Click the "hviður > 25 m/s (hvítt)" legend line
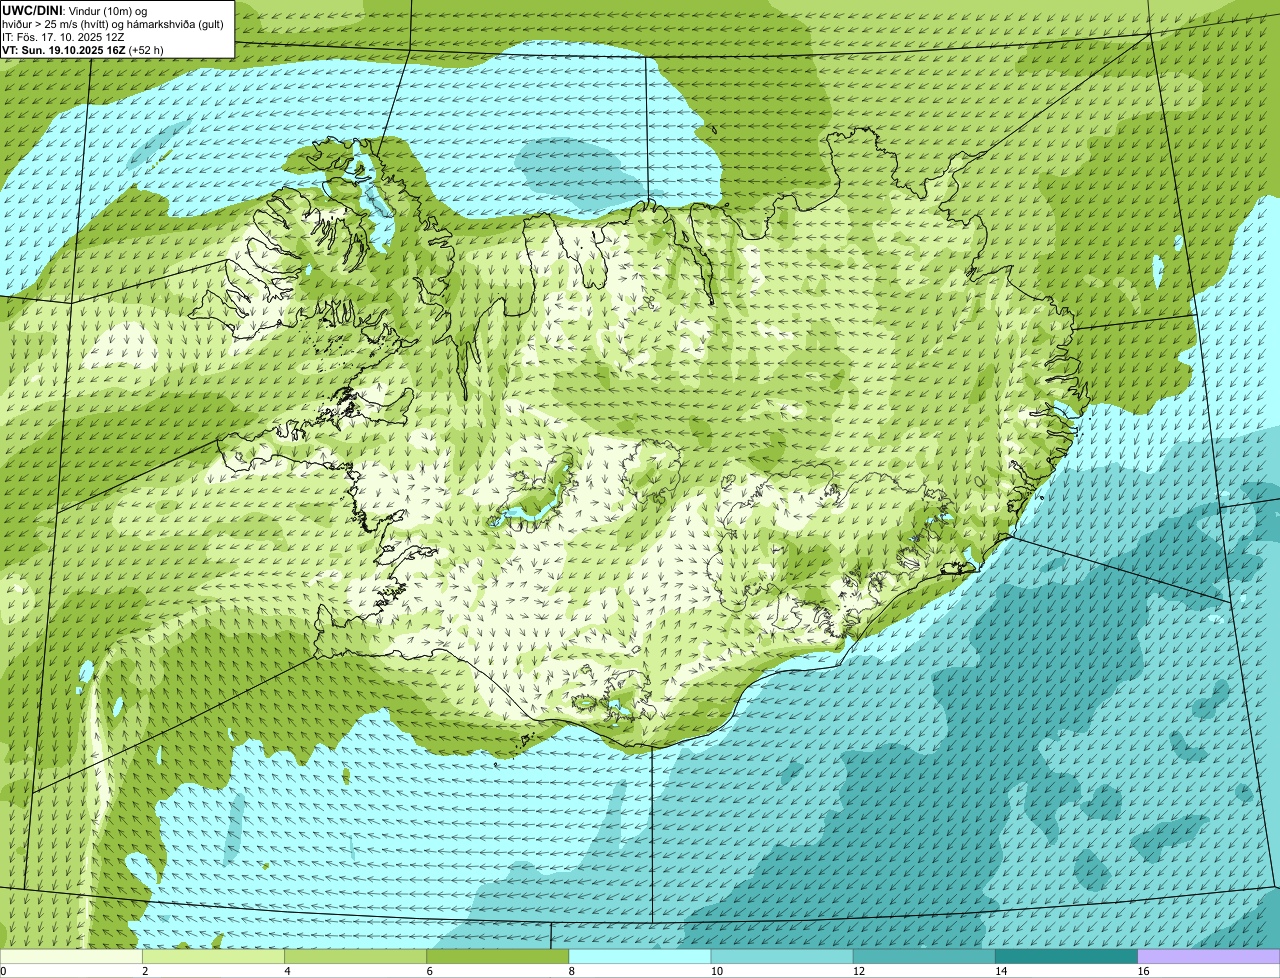1280x978 pixels. point(113,23)
